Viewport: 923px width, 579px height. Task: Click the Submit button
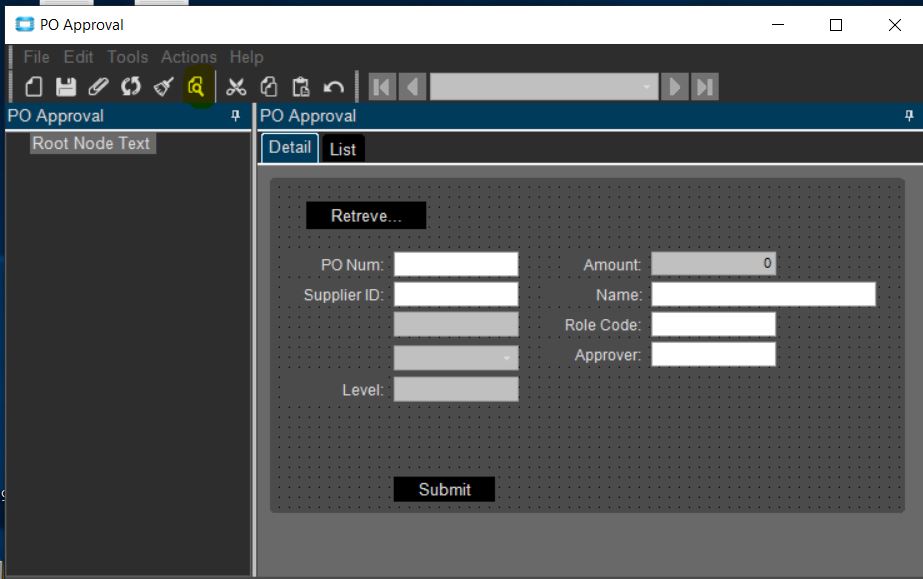click(x=444, y=489)
